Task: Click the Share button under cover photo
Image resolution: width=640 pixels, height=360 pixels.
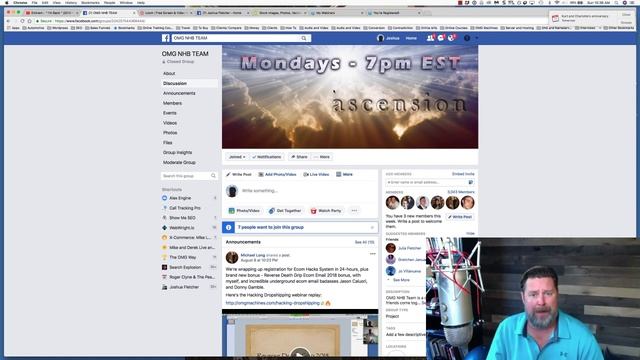Action: (299, 157)
